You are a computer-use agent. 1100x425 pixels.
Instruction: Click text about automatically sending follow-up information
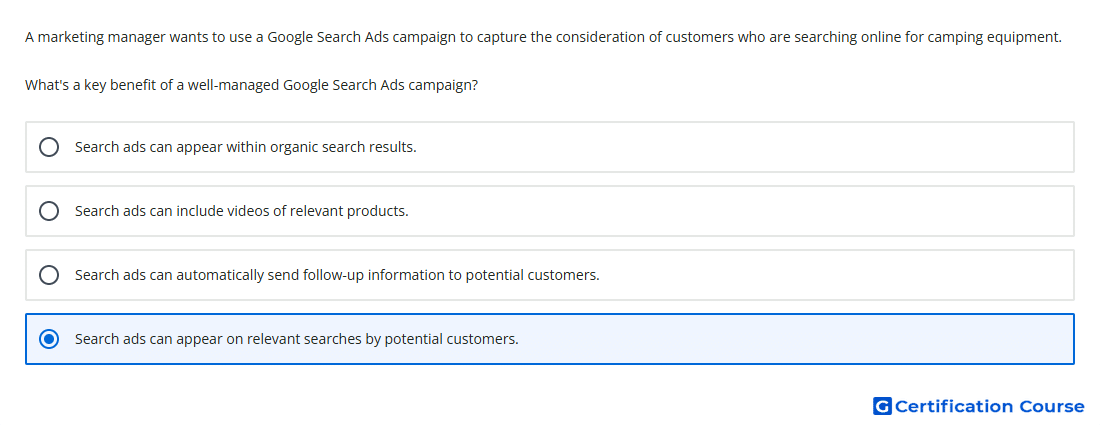[x=337, y=275]
